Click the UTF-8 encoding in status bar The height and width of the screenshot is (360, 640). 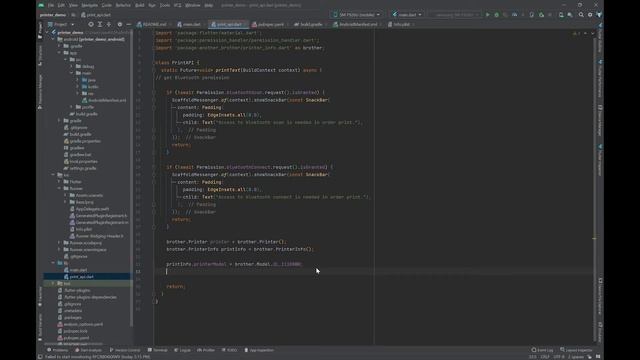click(x=559, y=357)
